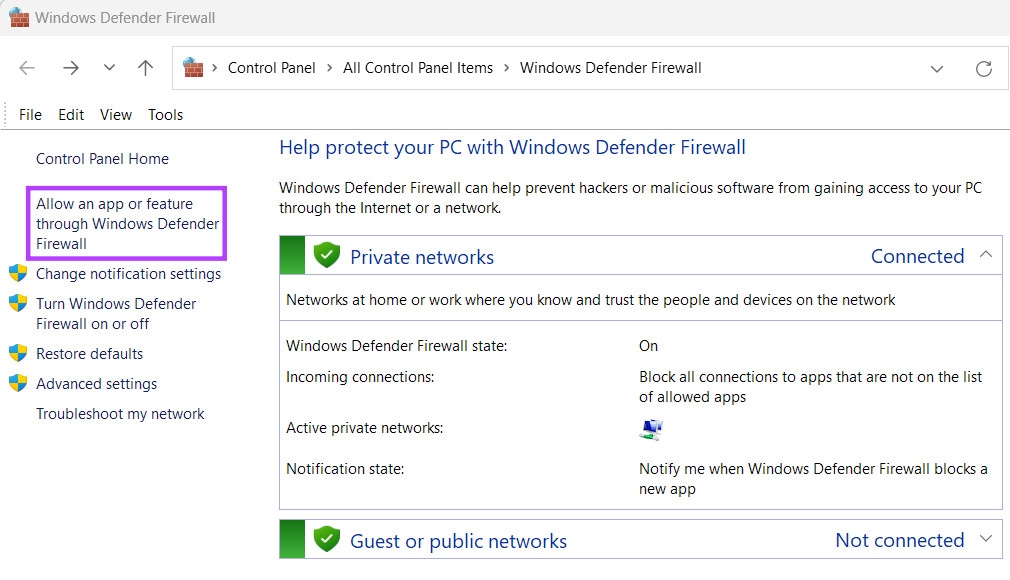The image size is (1010, 580).
Task: Collapse the Private networks section
Action: pos(986,255)
